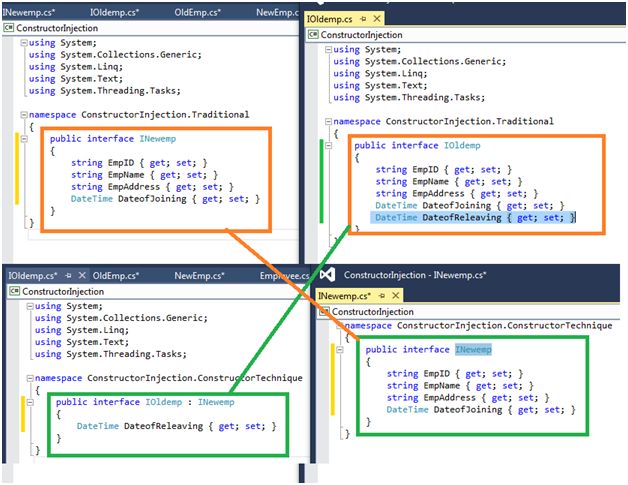Pin the IOldemp.cs tab in top-right editor

point(363,19)
